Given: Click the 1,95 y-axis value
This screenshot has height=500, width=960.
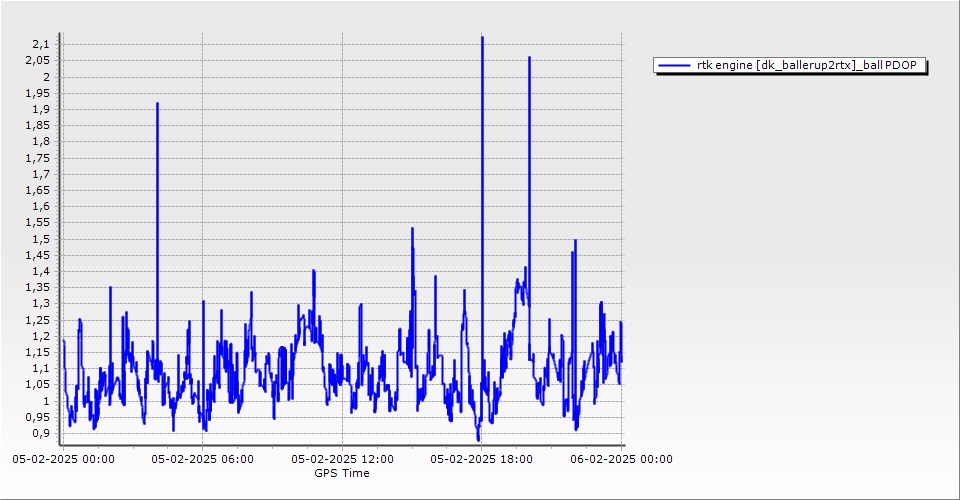Looking at the screenshot, I should (37, 93).
